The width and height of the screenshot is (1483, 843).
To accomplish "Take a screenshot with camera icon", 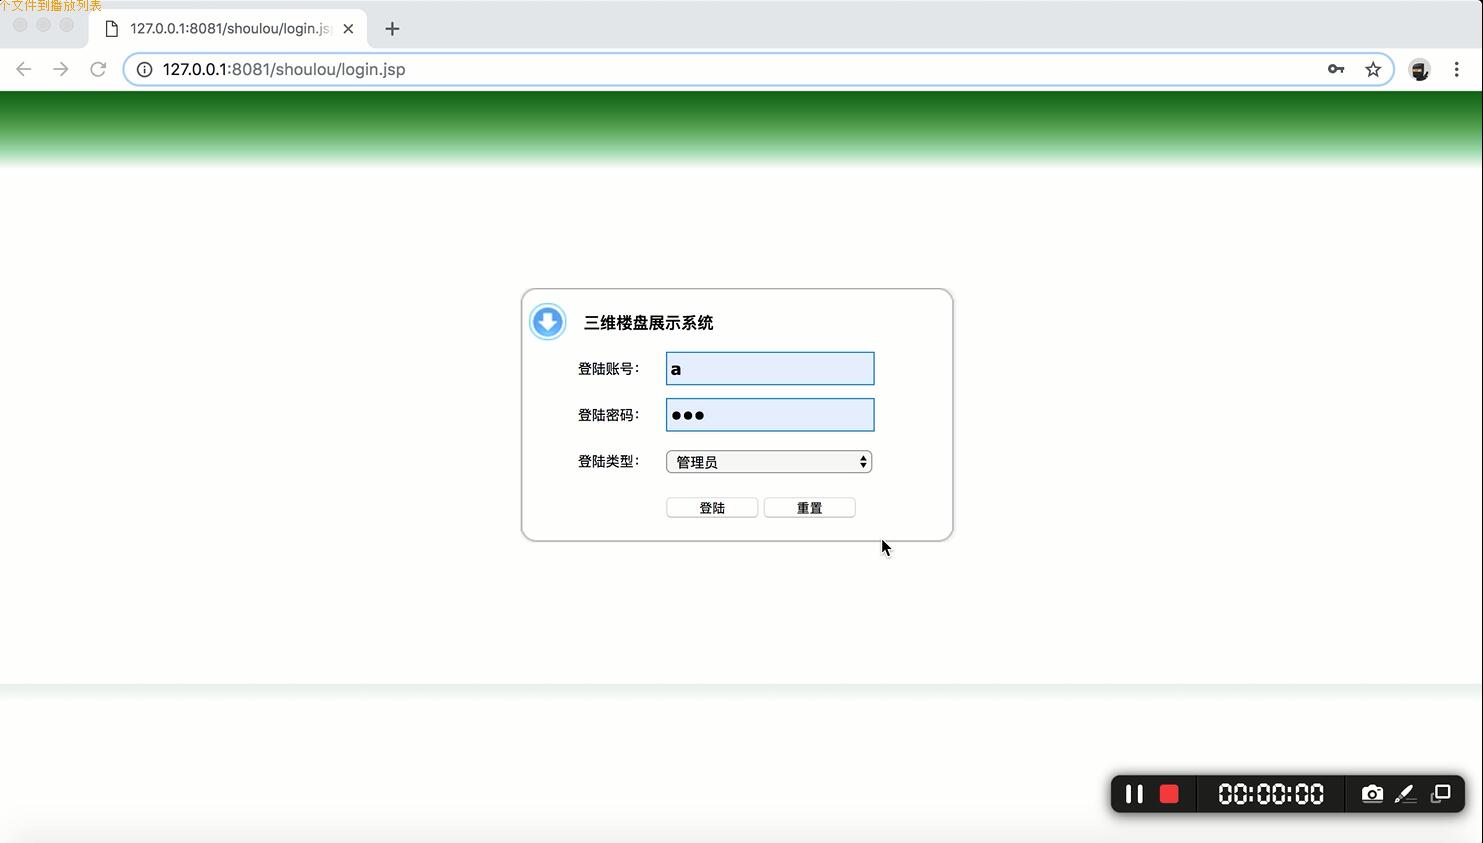I will point(1372,794).
